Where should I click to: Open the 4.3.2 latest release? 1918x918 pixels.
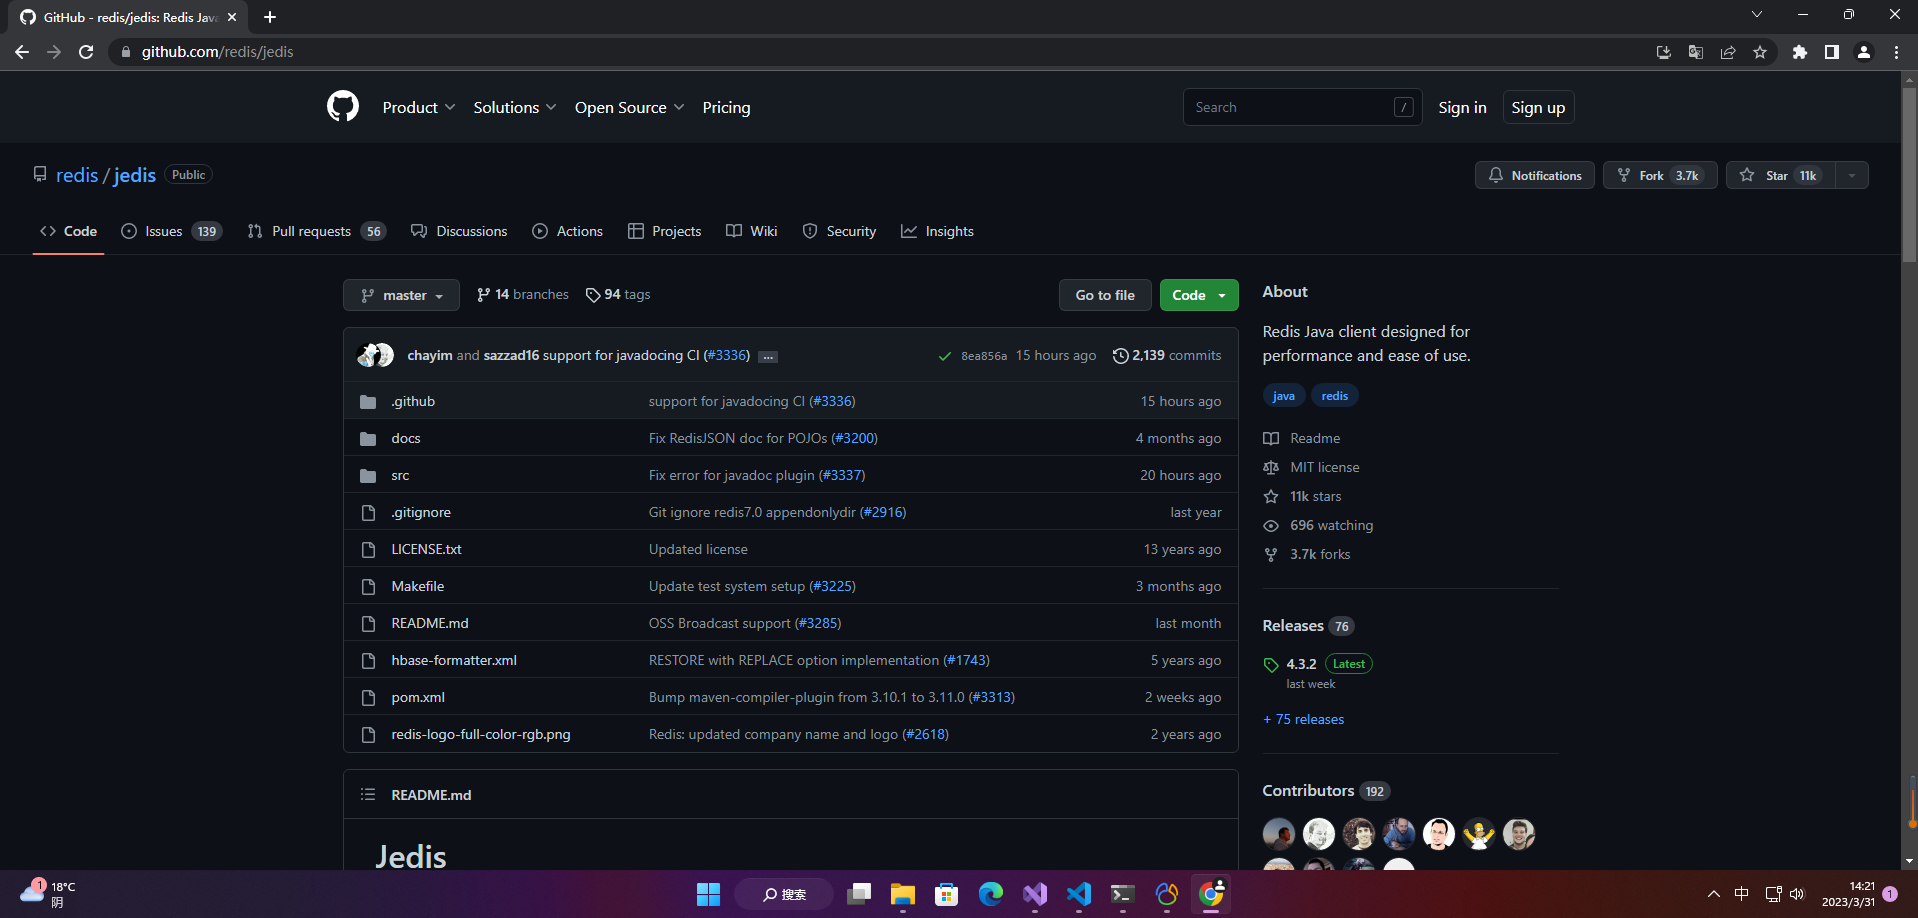(x=1301, y=664)
